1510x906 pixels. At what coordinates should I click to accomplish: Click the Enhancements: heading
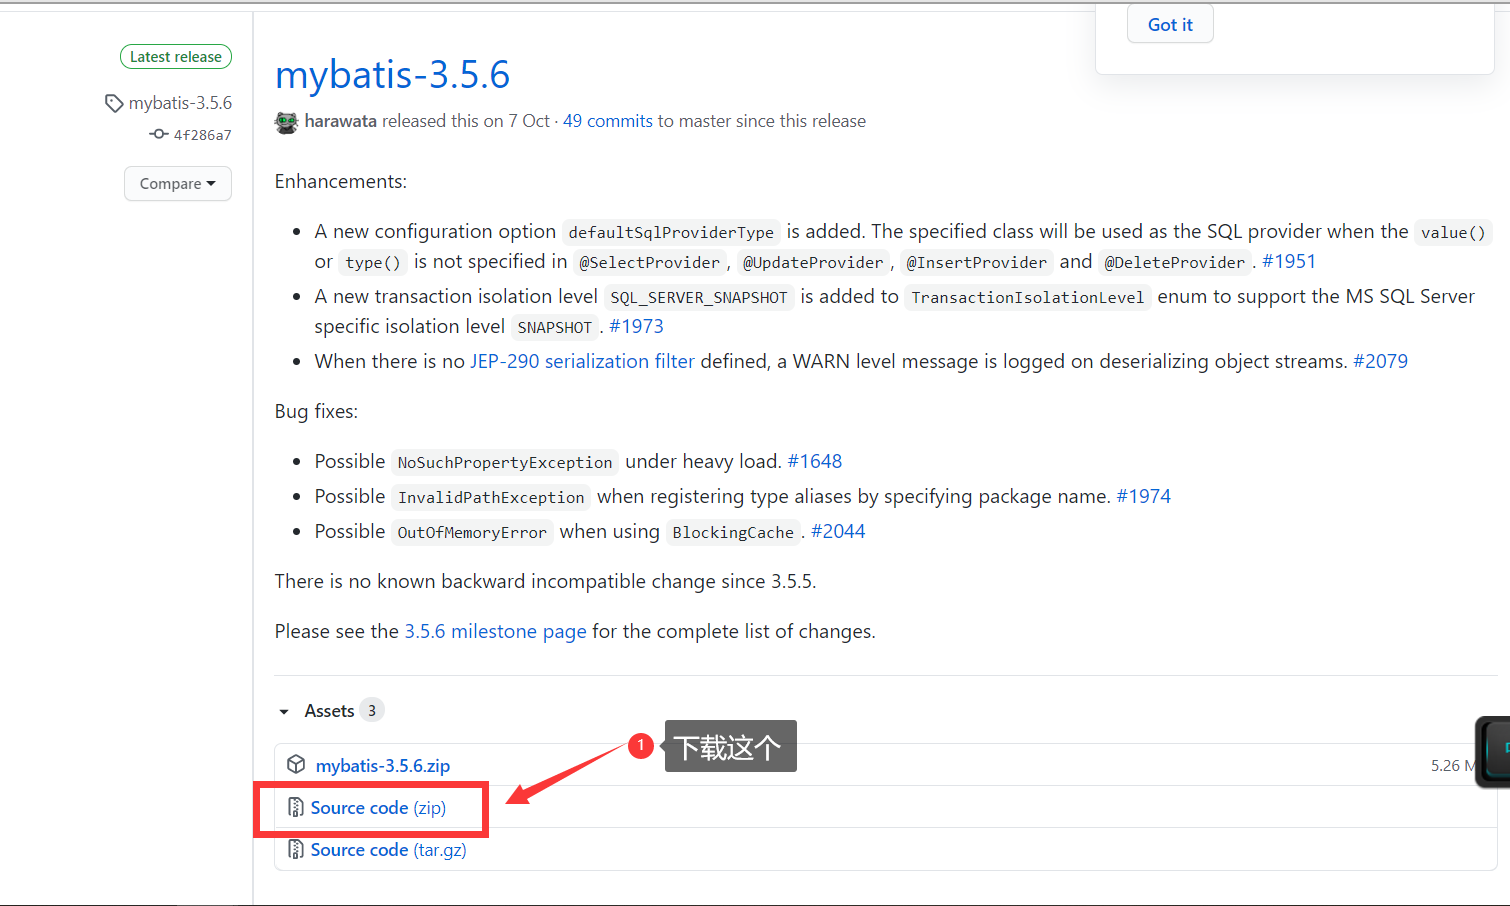click(x=341, y=181)
